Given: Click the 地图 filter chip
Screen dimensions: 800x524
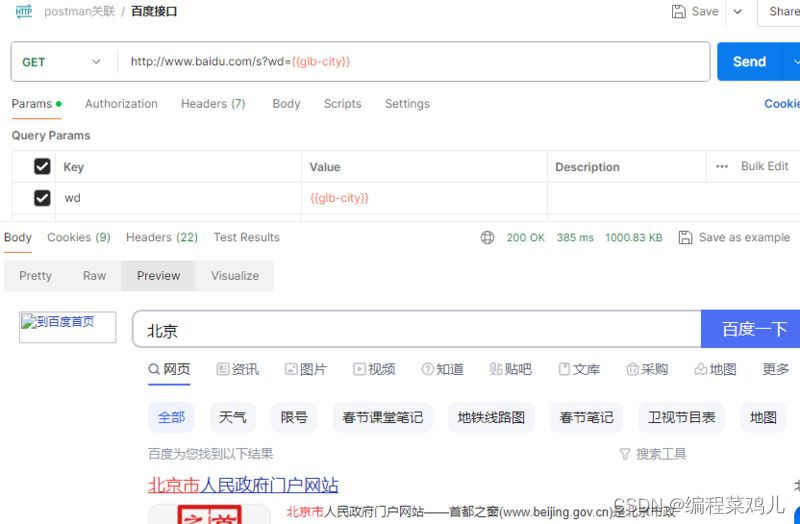Looking at the screenshot, I should click(763, 417).
